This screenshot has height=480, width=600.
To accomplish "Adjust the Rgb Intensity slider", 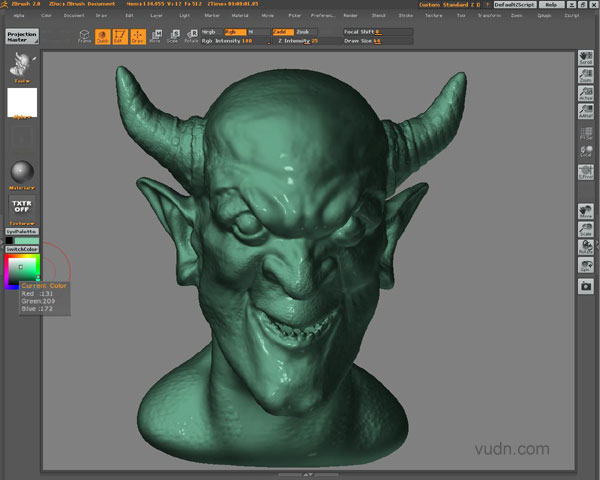I will pyautogui.click(x=236, y=41).
